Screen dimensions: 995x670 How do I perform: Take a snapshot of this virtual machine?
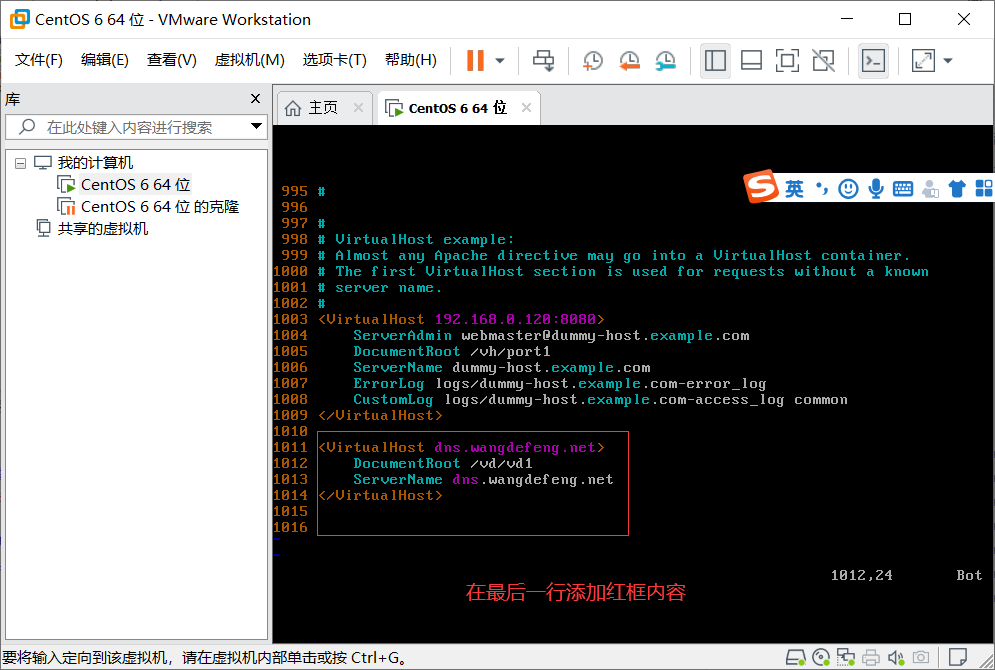593,61
